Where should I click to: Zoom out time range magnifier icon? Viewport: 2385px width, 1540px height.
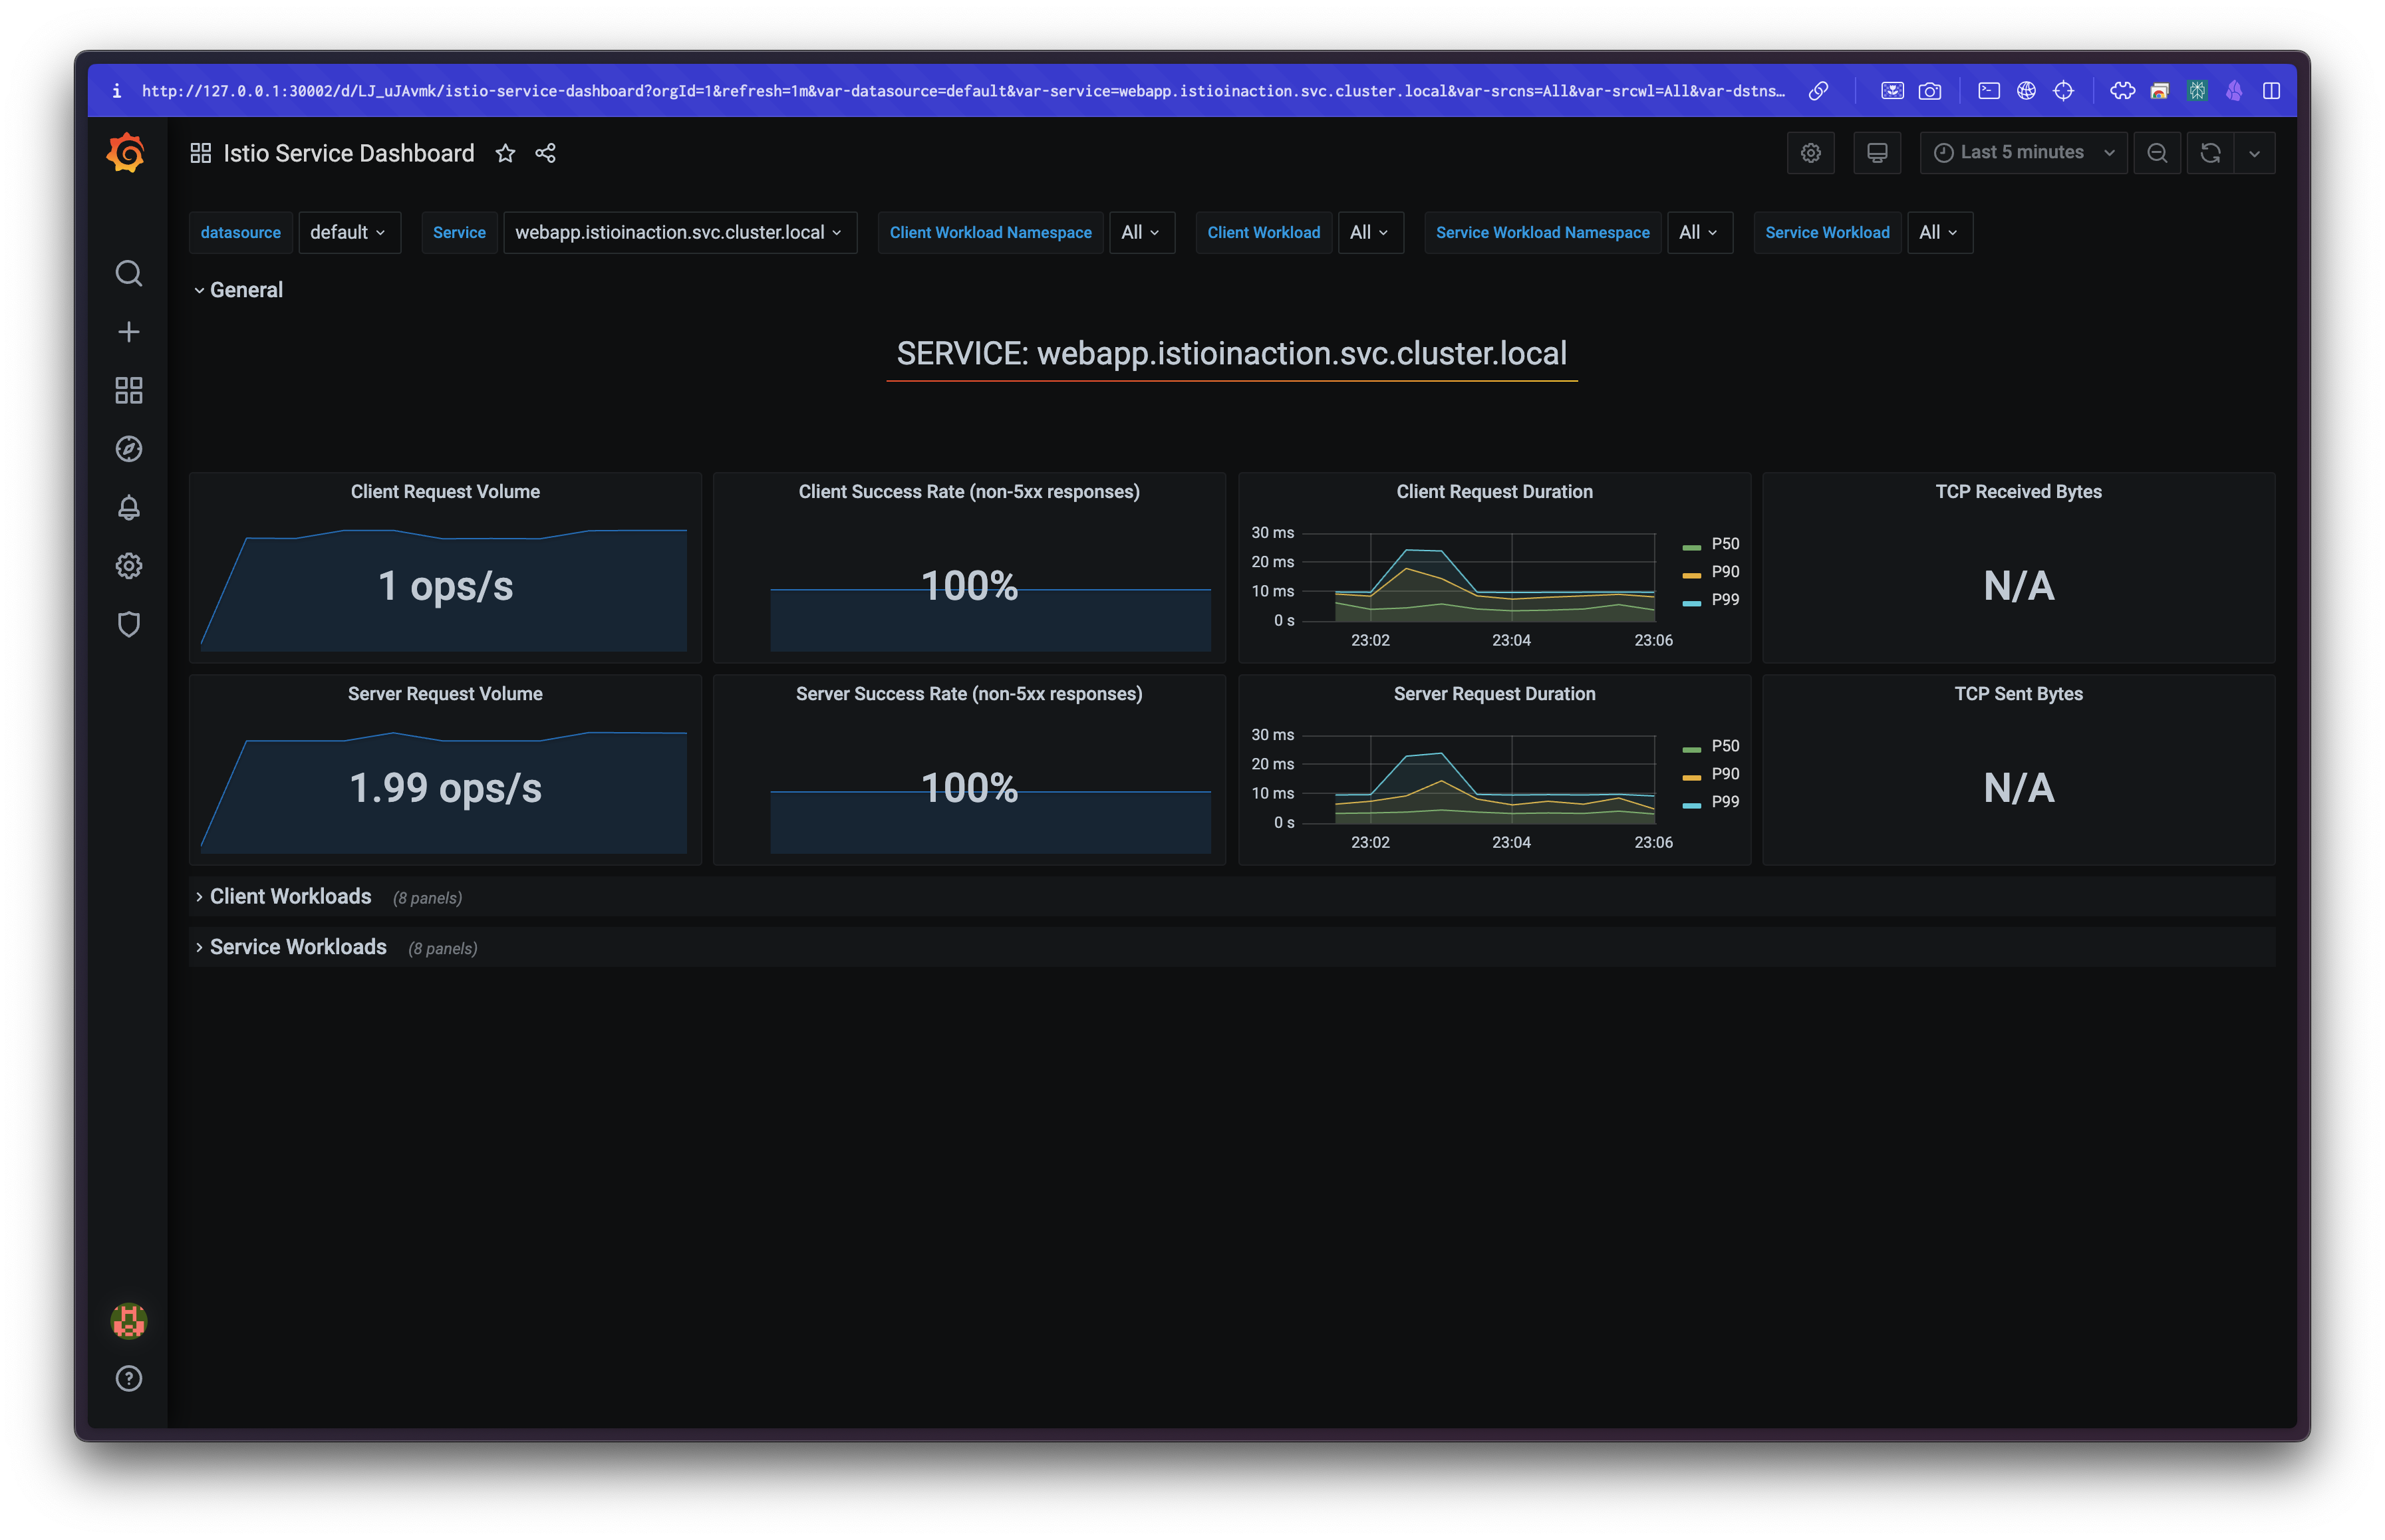[2156, 153]
